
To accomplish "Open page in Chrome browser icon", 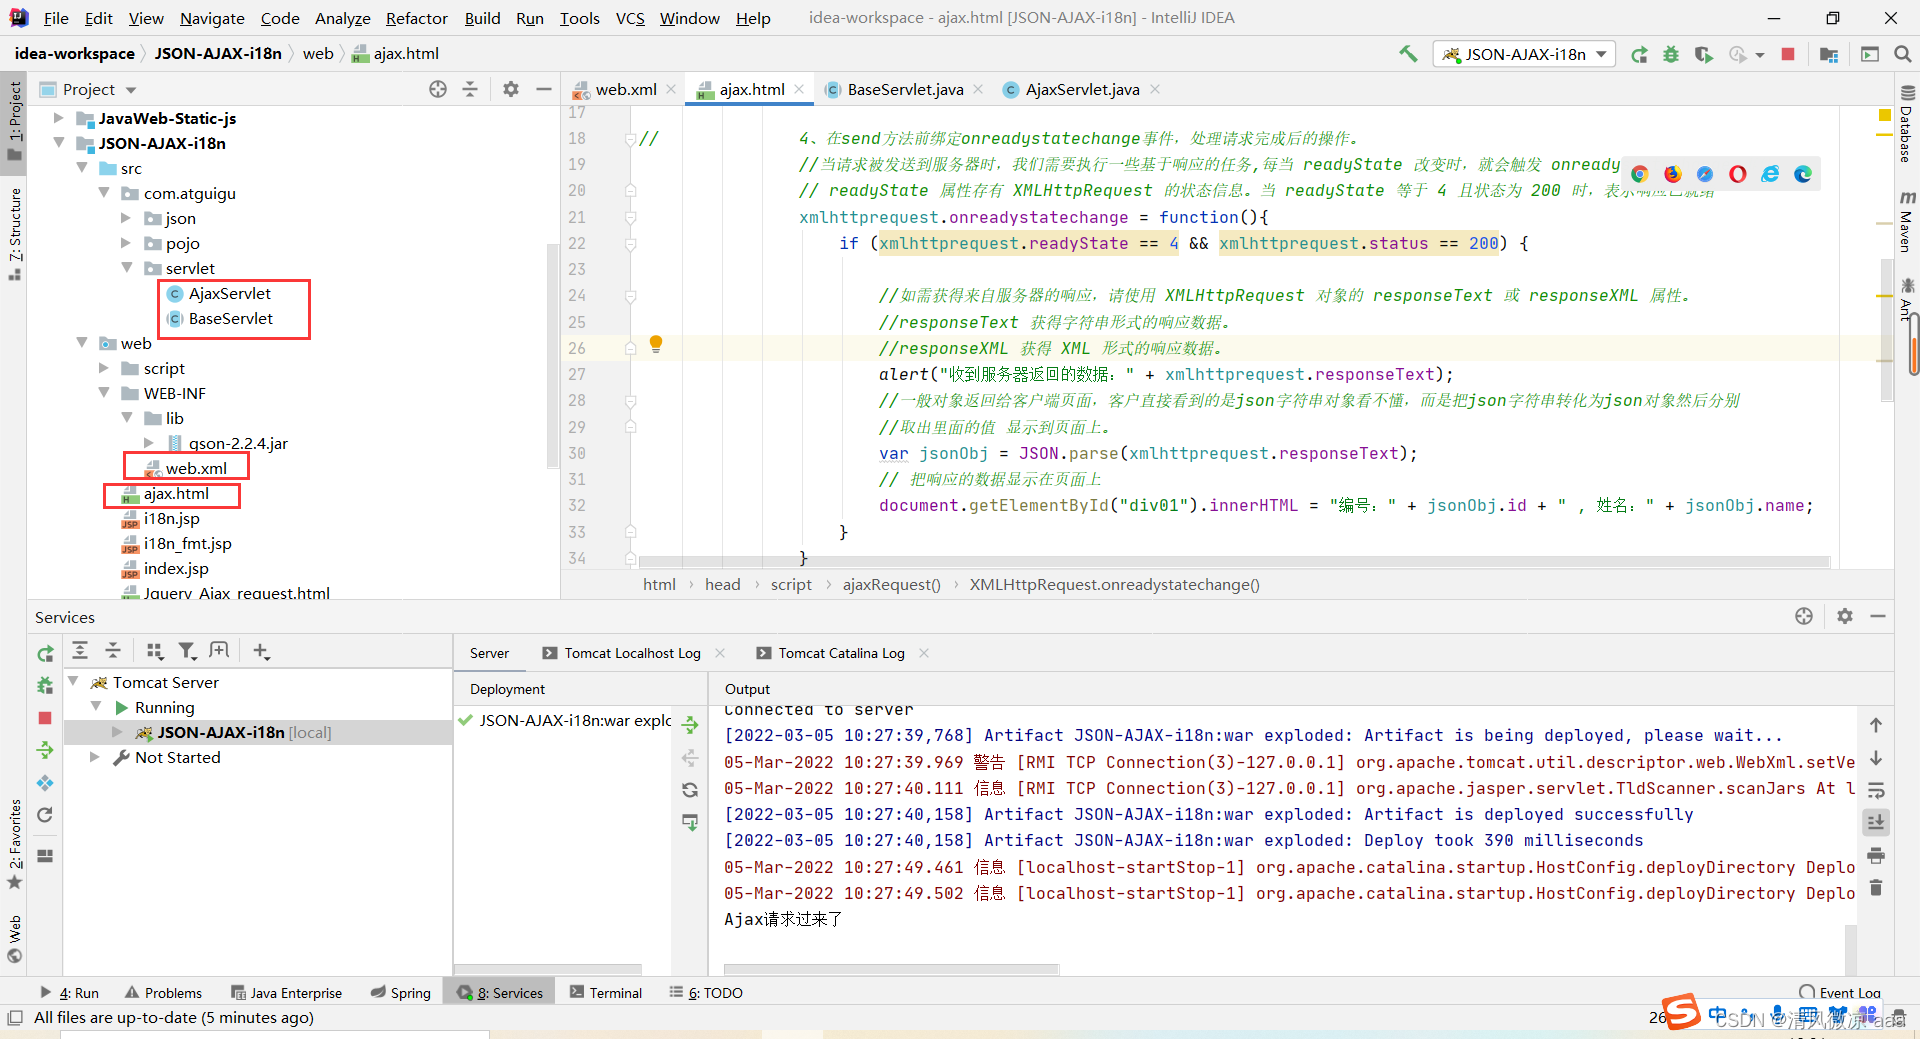I will pyautogui.click(x=1640, y=174).
